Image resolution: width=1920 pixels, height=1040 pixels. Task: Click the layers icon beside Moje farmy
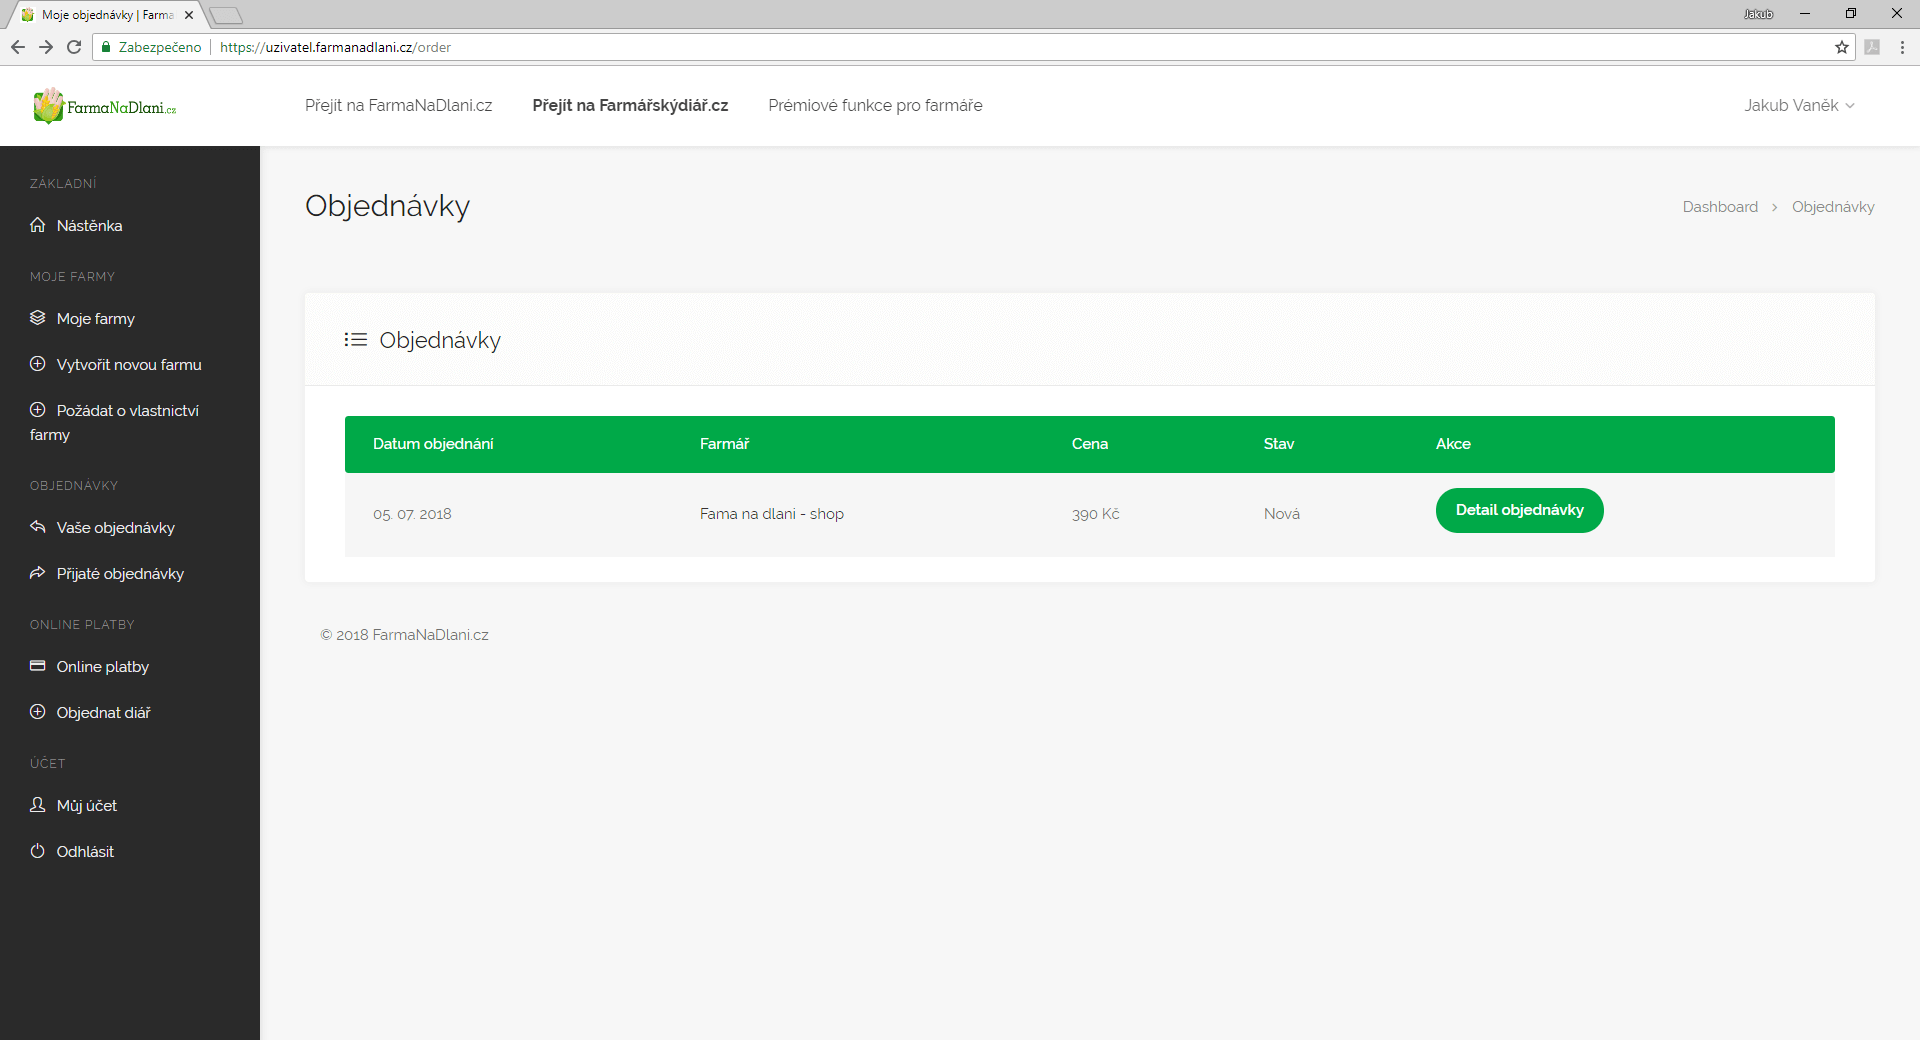pos(38,318)
